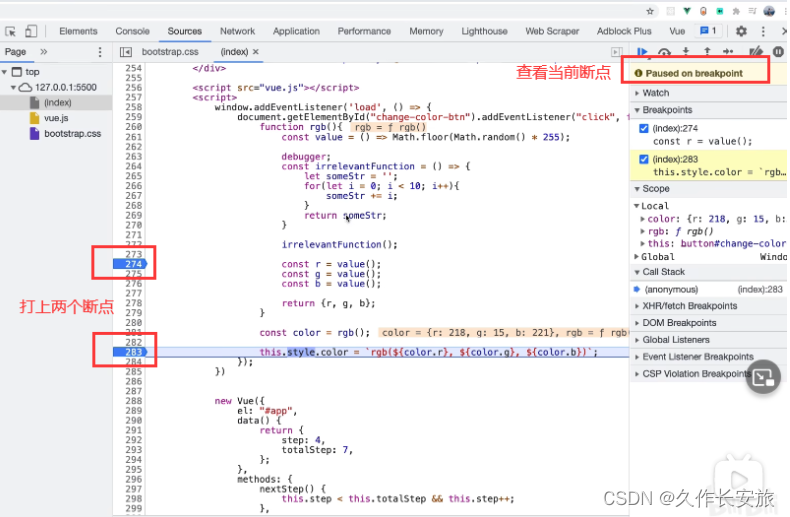Step into next function call

(x=686, y=52)
